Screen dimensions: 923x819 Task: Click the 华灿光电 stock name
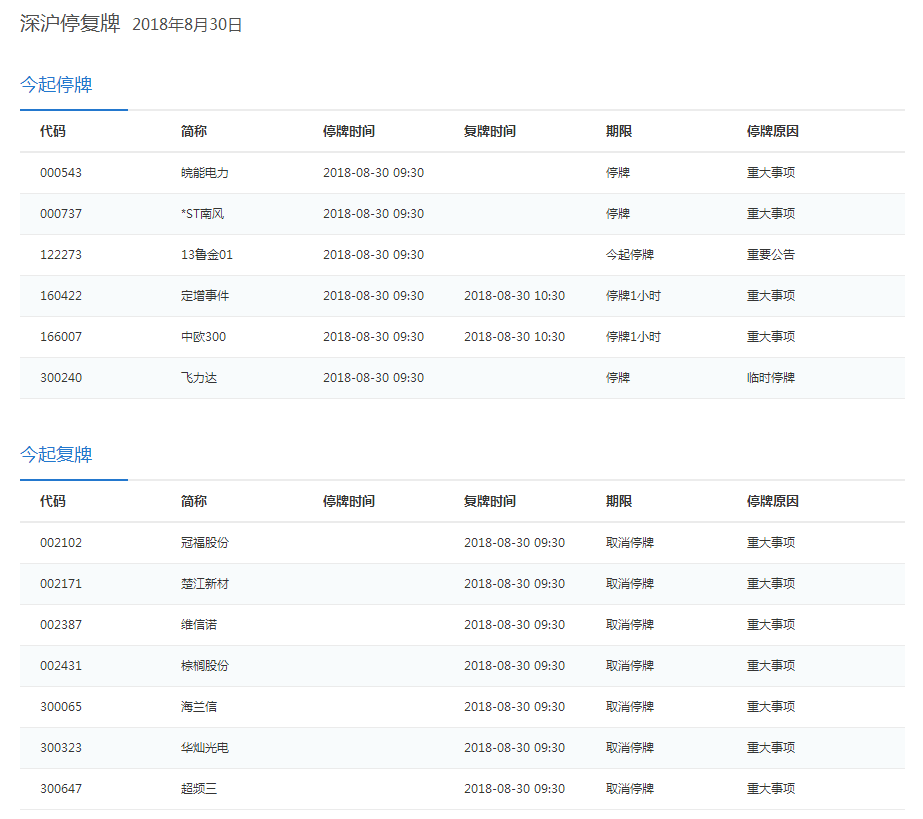(x=205, y=748)
